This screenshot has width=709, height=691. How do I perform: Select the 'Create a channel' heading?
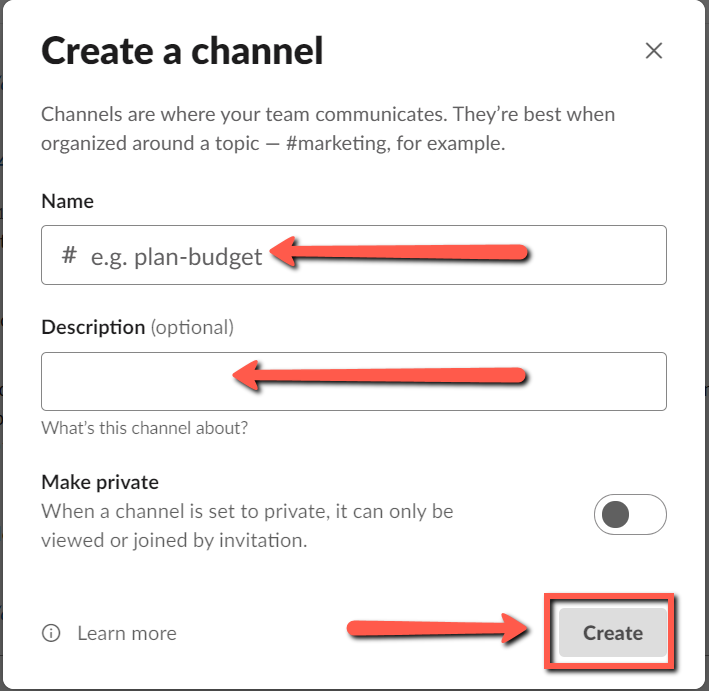[x=182, y=51]
